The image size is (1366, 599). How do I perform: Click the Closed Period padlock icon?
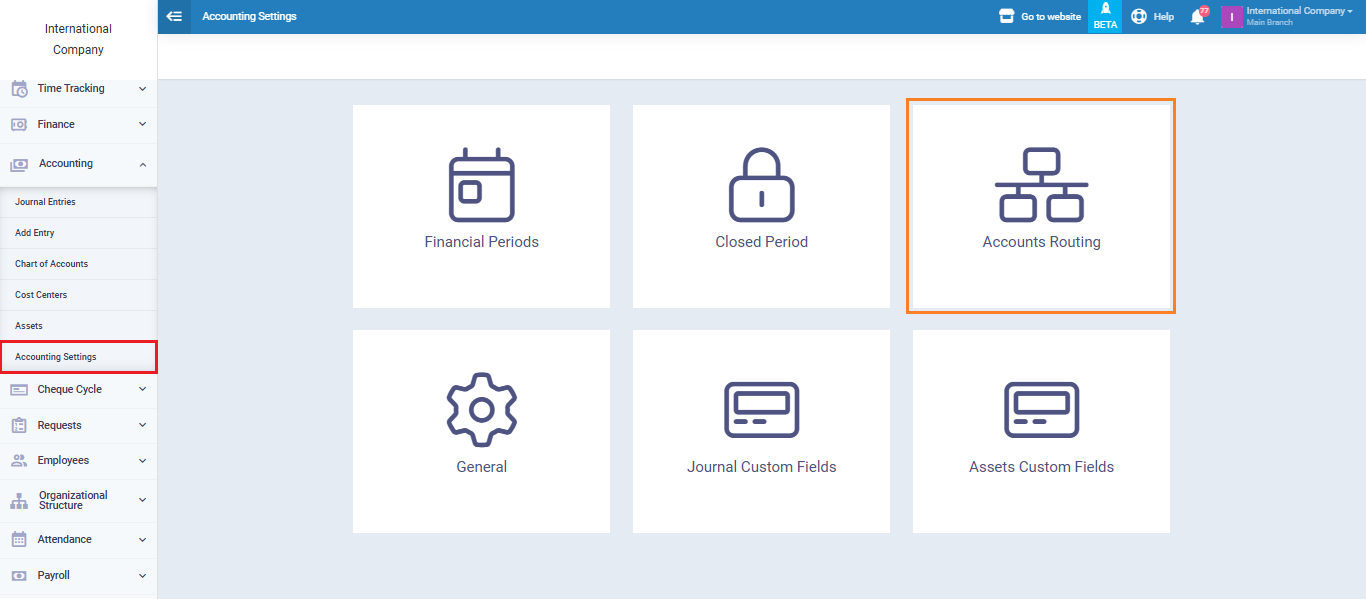tap(761, 185)
